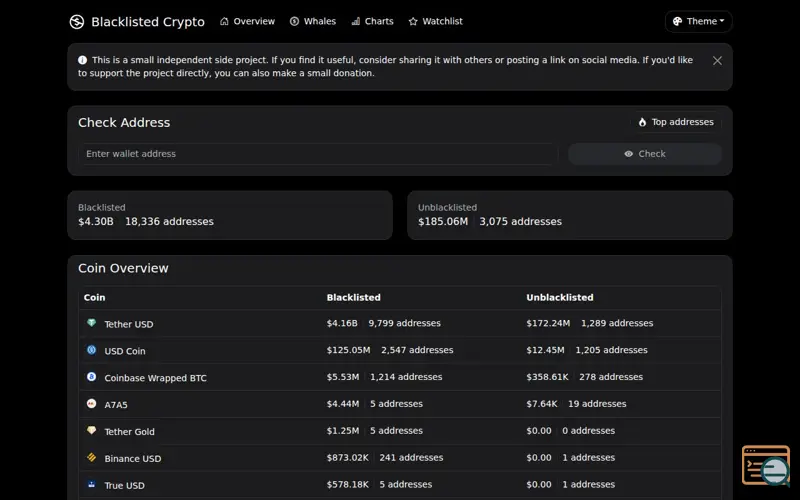800x500 pixels.
Task: Click the Blacklisted $4.30B summary card
Action: pos(230,215)
